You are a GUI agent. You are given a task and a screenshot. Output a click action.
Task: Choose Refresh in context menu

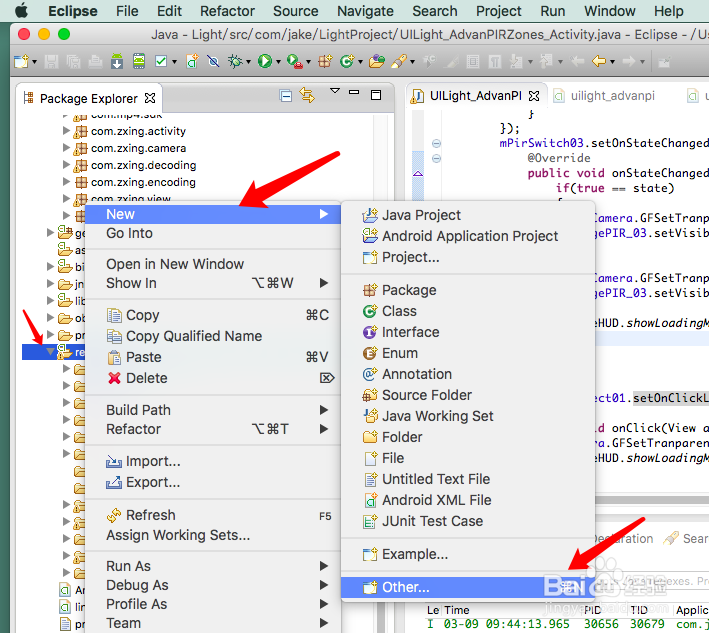coord(213,515)
